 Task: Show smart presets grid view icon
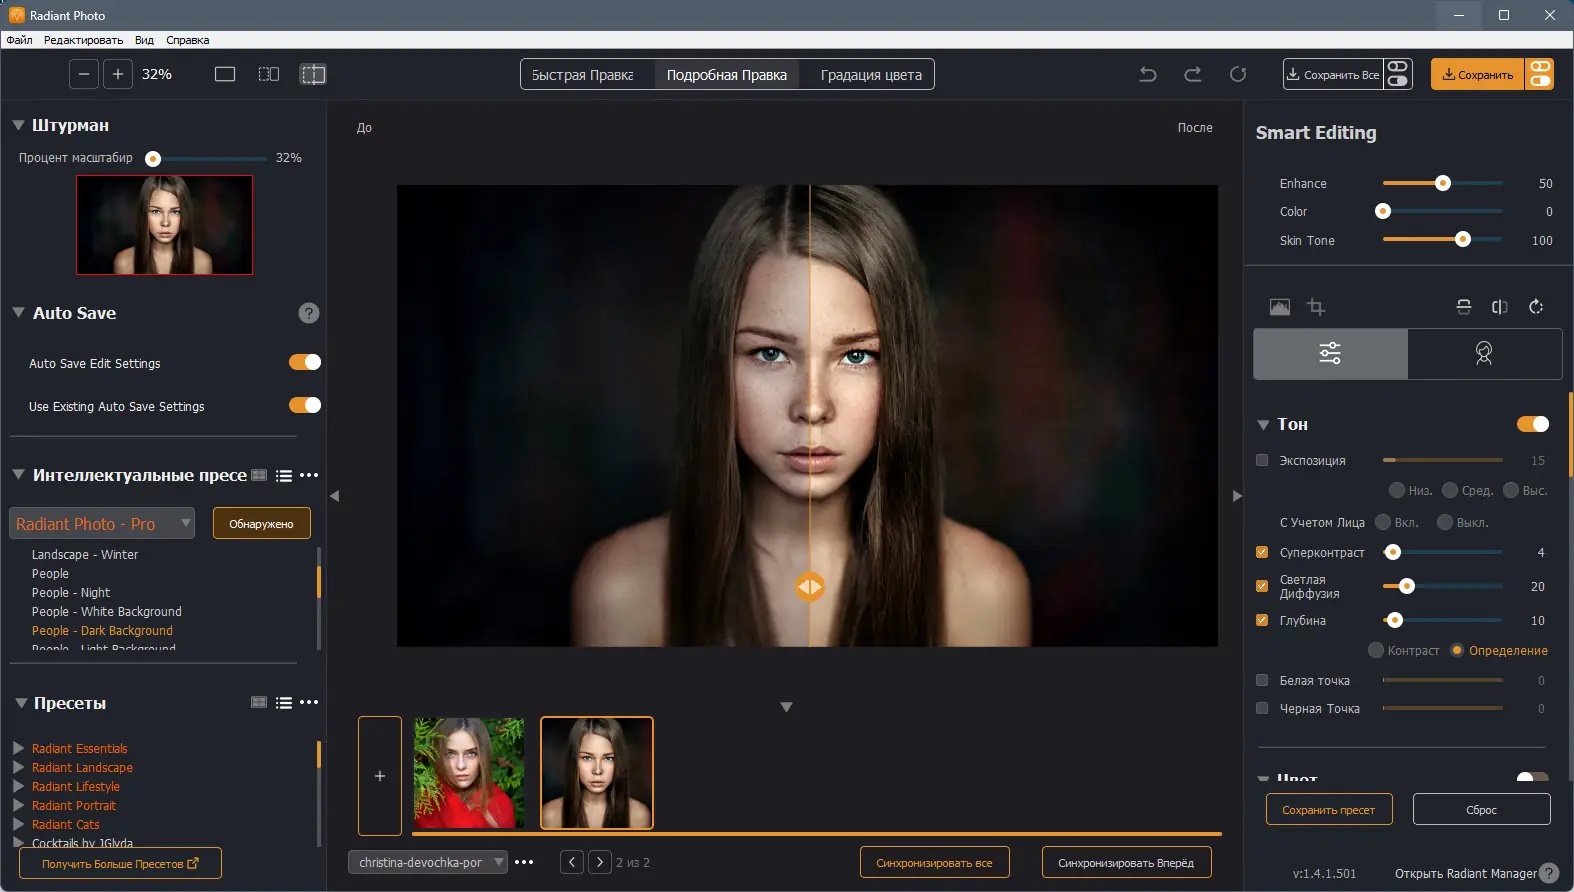click(259, 475)
